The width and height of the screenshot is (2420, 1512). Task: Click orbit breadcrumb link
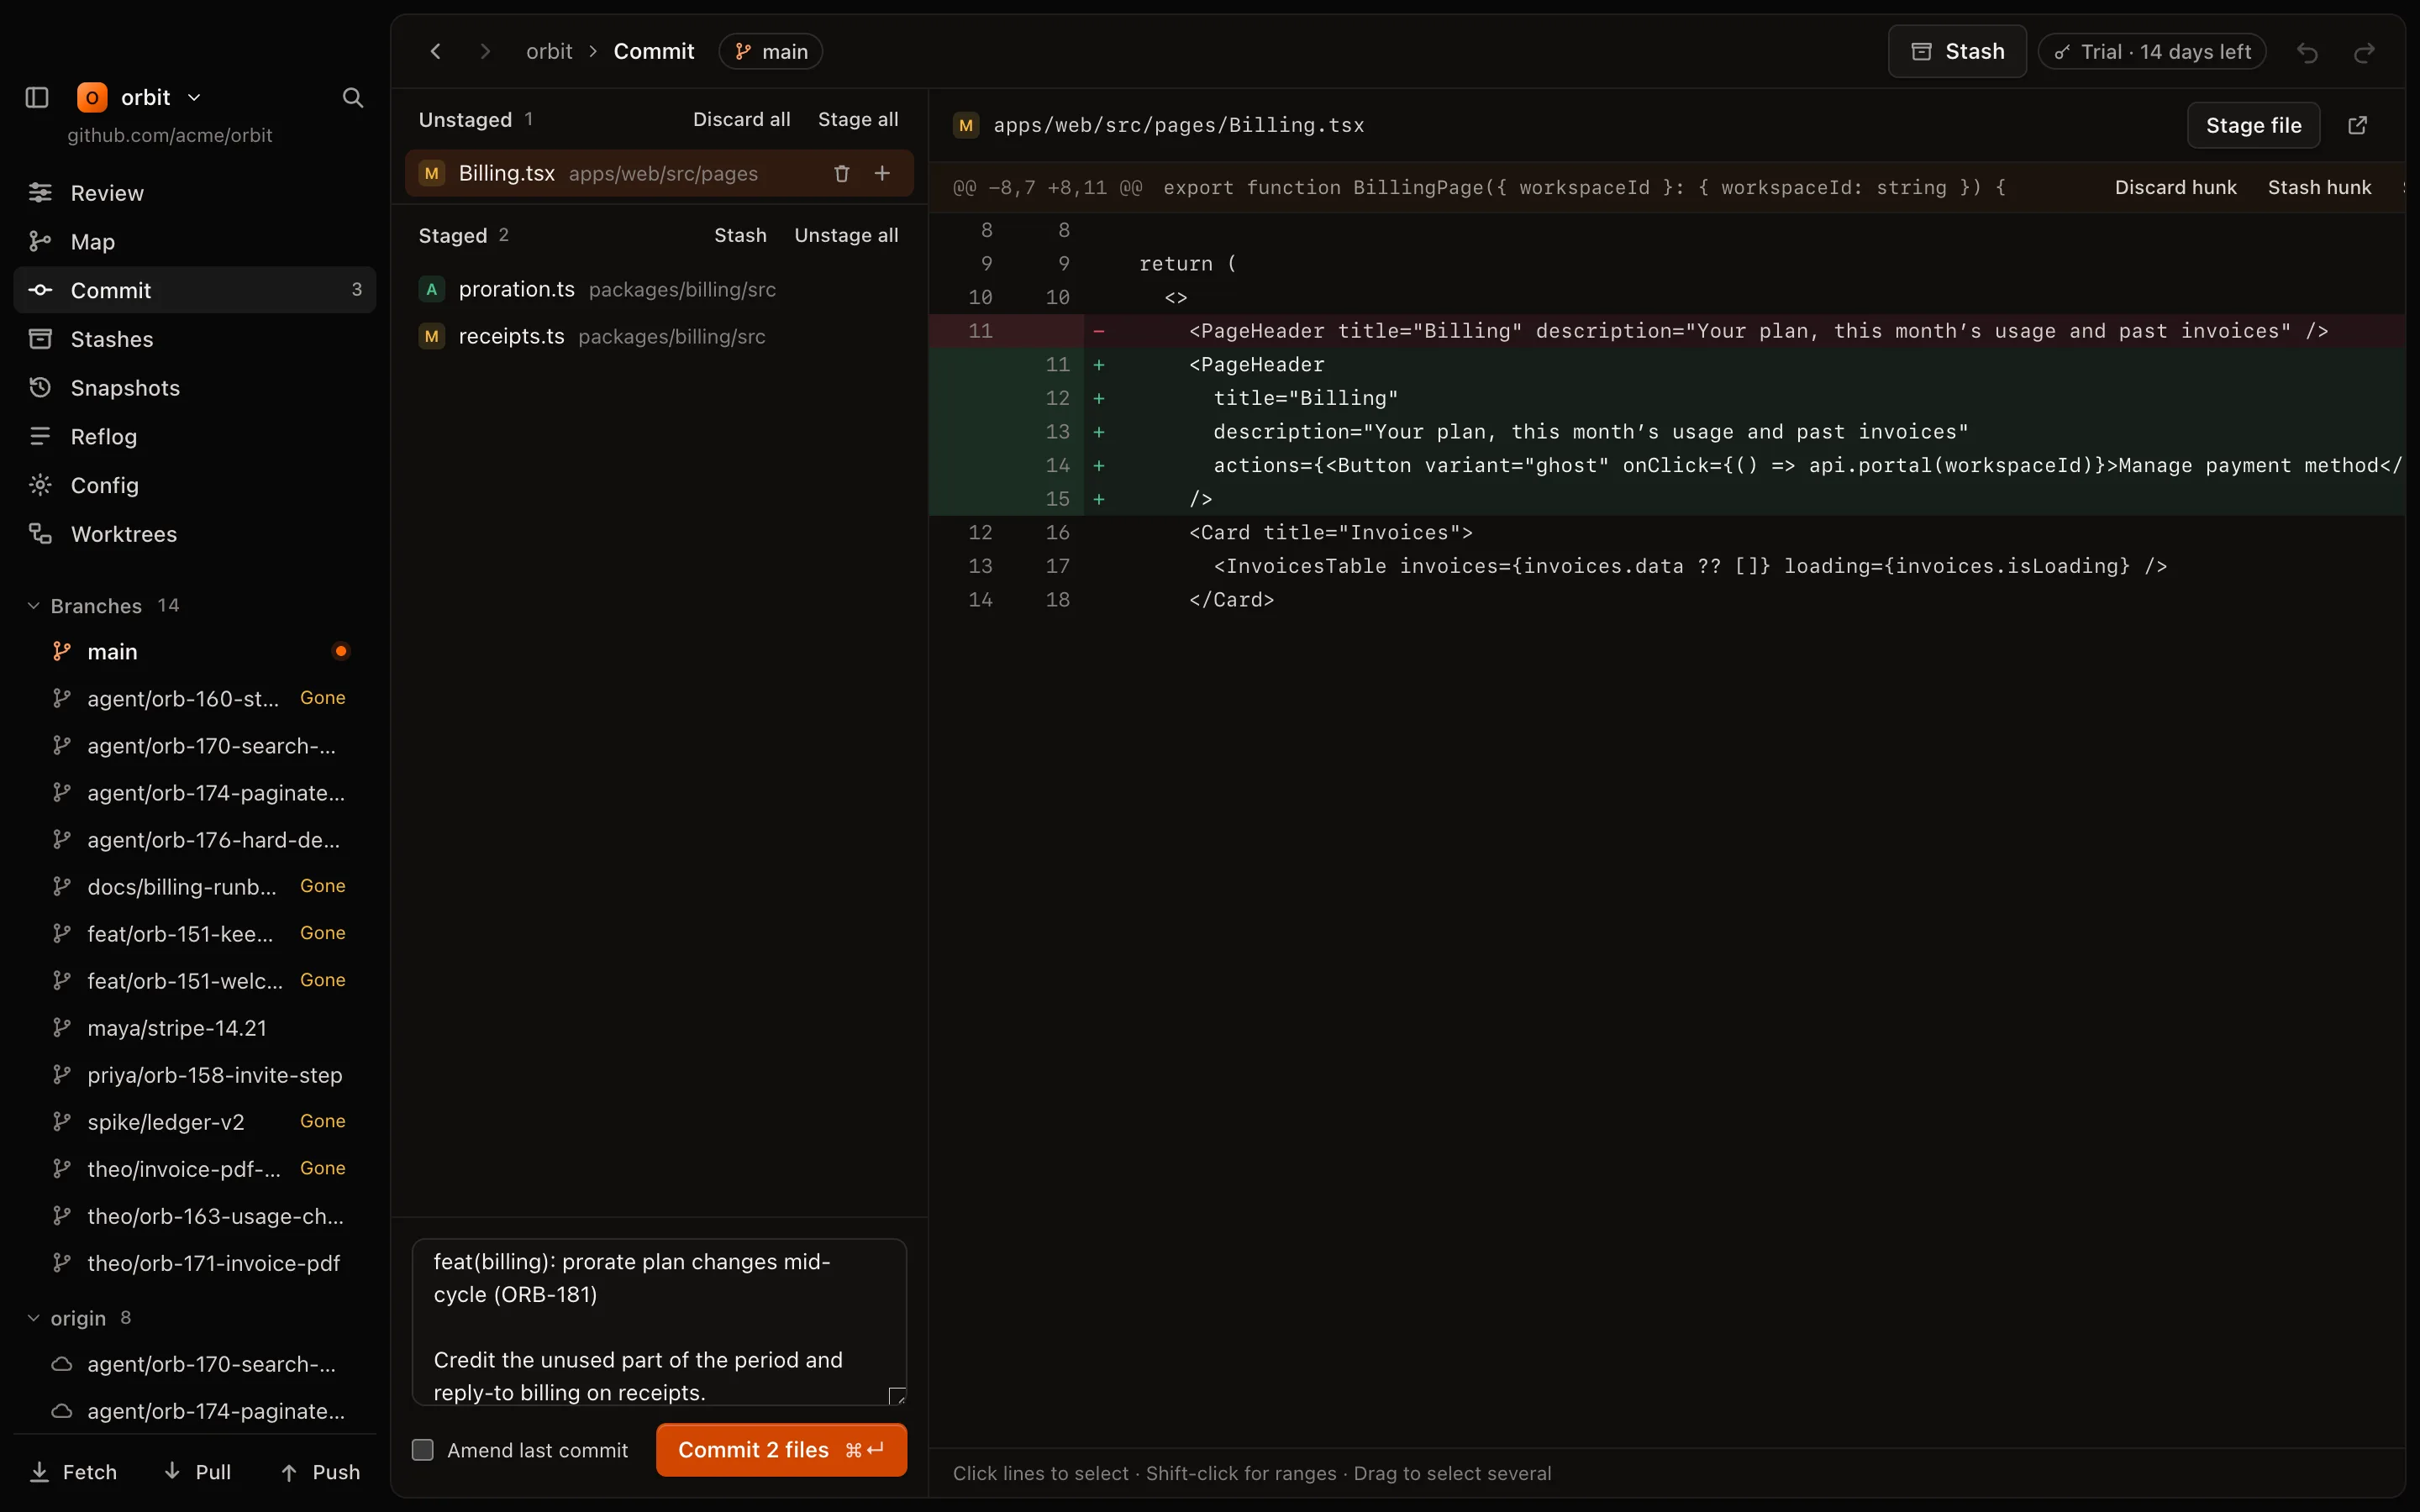pyautogui.click(x=549, y=51)
